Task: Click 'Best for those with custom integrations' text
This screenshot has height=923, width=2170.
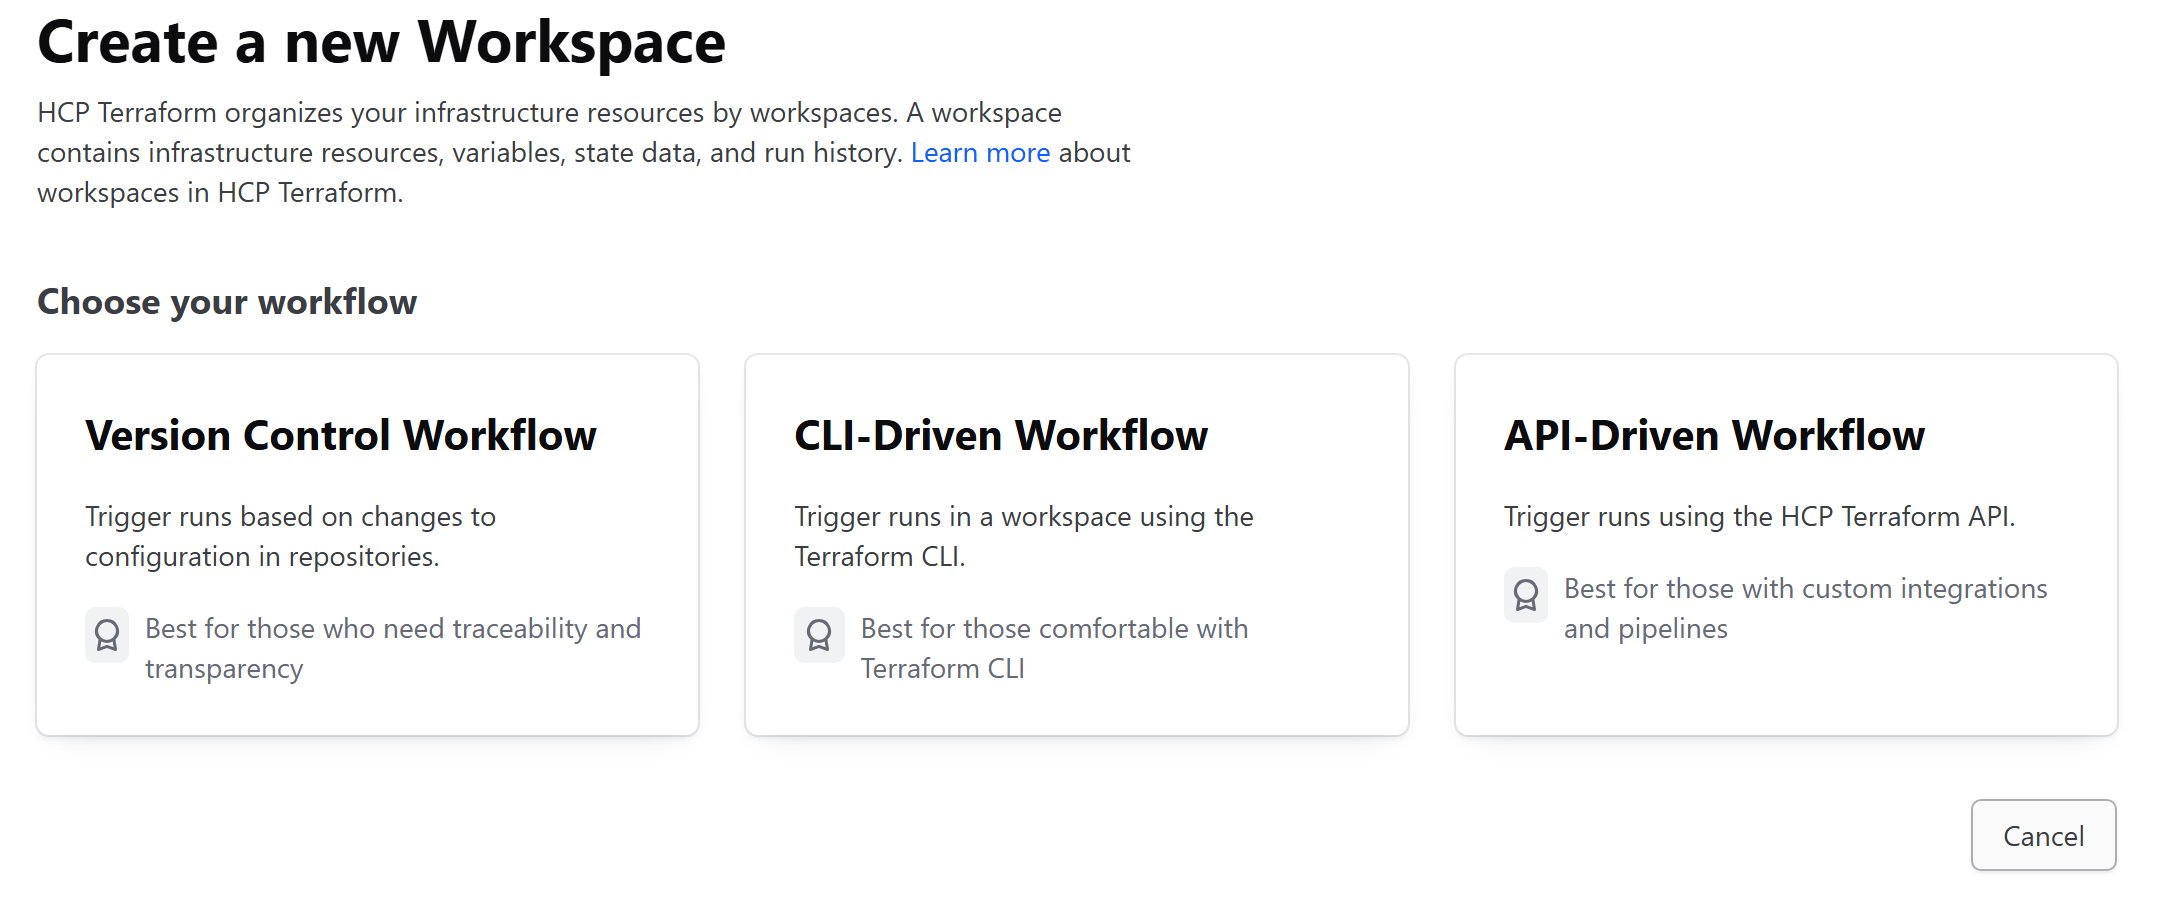Action: coord(1805,609)
